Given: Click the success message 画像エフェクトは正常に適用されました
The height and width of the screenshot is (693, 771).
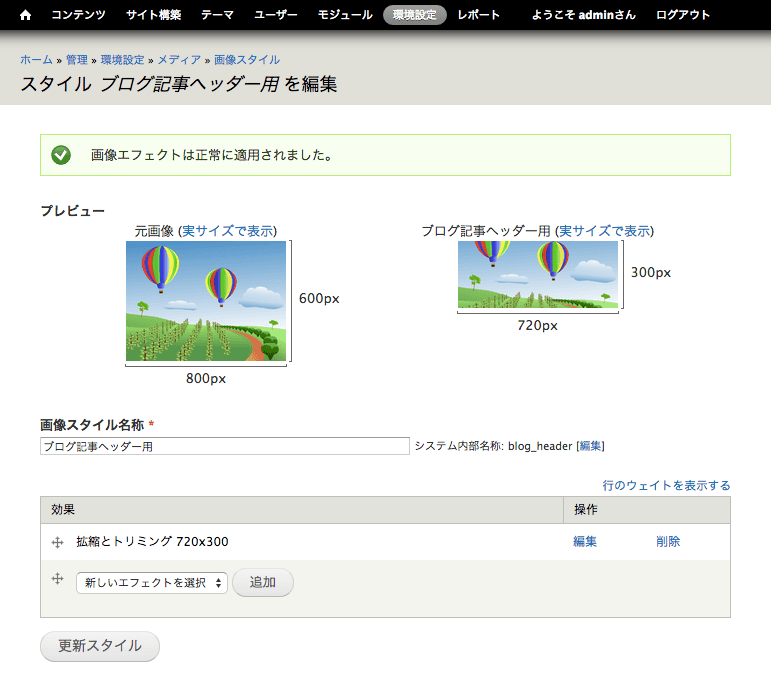Looking at the screenshot, I should (x=212, y=155).
